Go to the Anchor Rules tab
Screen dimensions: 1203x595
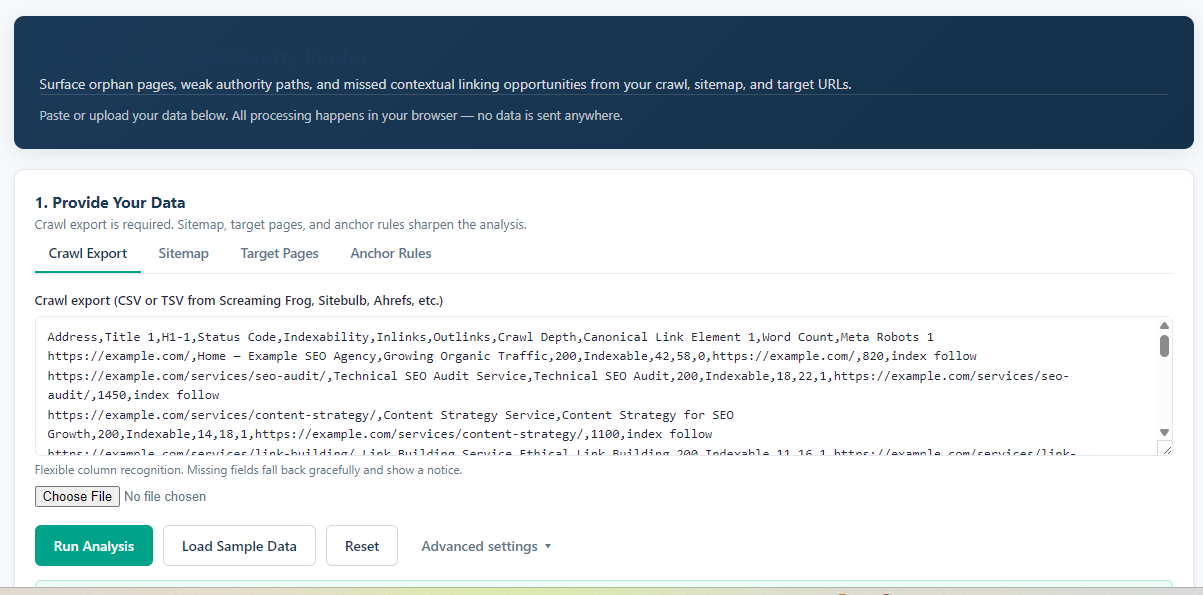(x=391, y=253)
